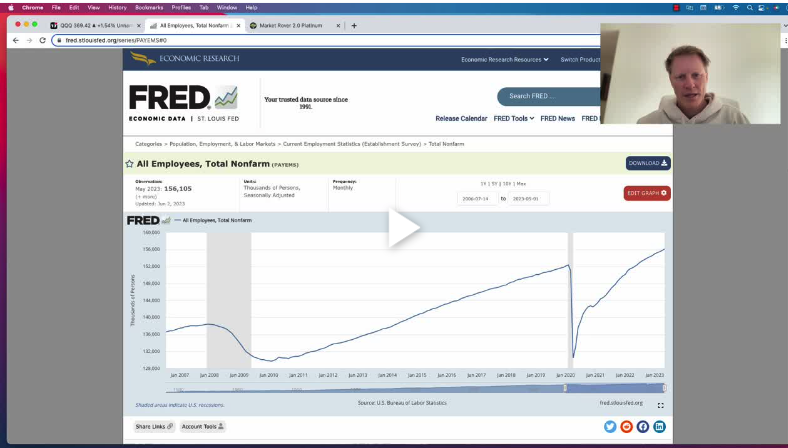Open the Total Nonfarm breadcrumb
The width and height of the screenshot is (788, 448).
pyautogui.click(x=446, y=144)
